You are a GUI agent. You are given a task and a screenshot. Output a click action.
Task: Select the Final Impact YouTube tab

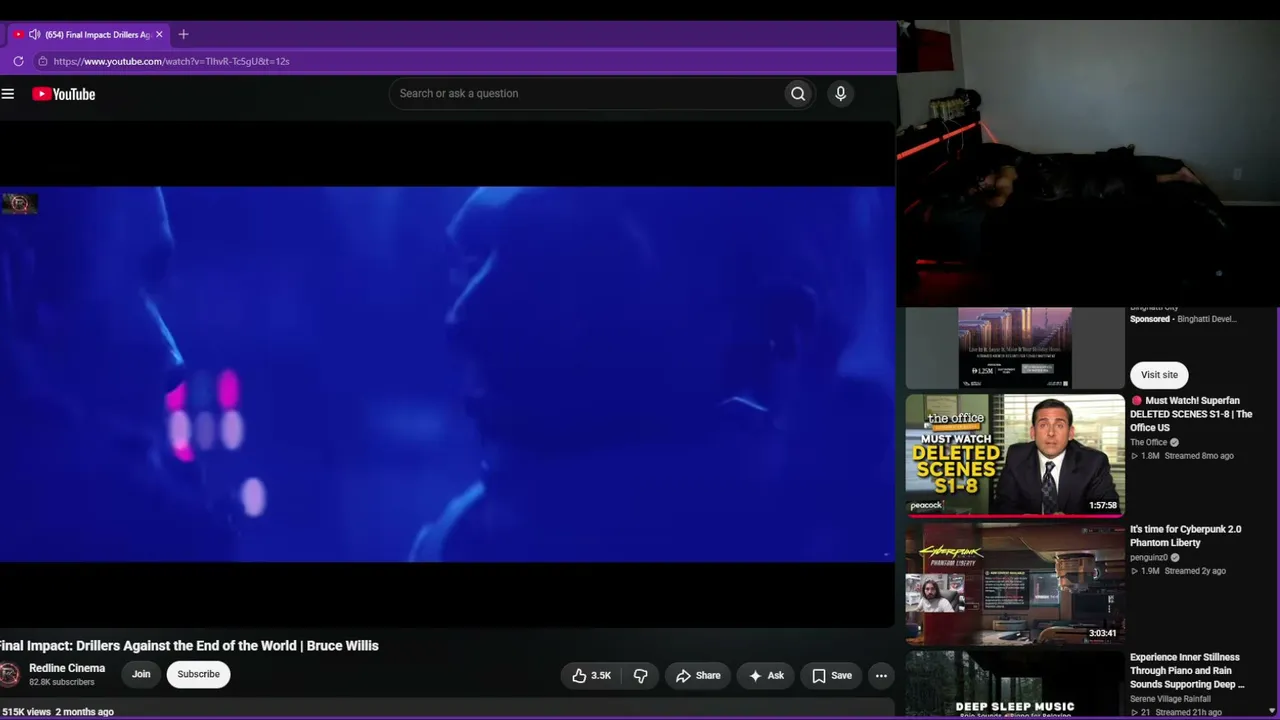coord(87,34)
